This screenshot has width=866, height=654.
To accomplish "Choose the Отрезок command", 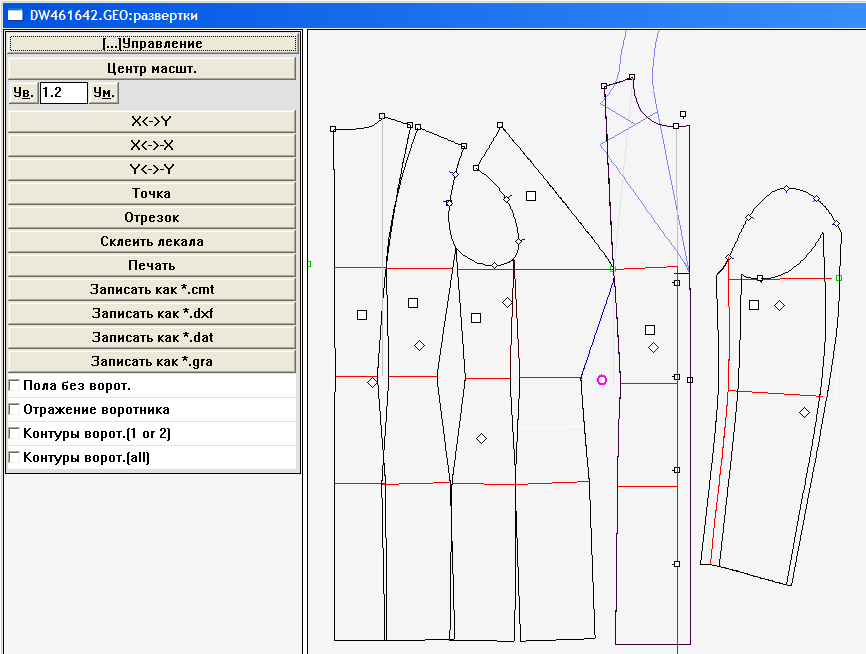I will click(x=152, y=217).
